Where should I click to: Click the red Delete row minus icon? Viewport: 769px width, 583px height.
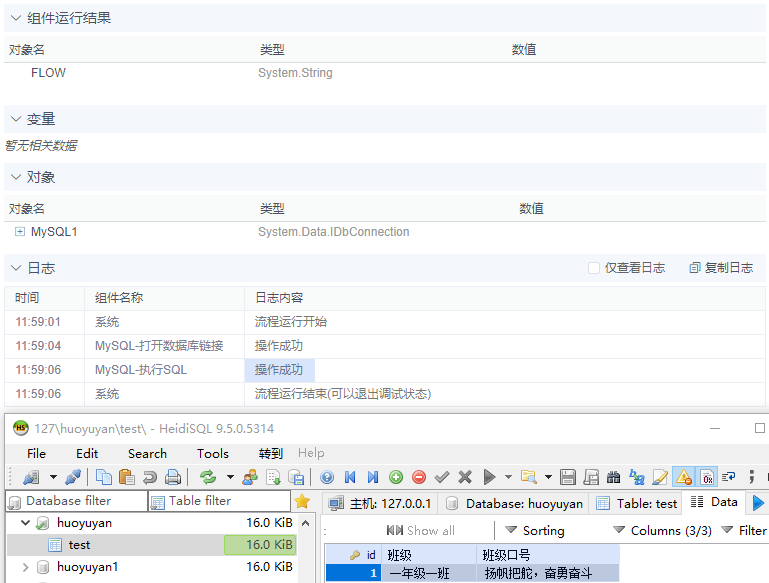pos(419,477)
